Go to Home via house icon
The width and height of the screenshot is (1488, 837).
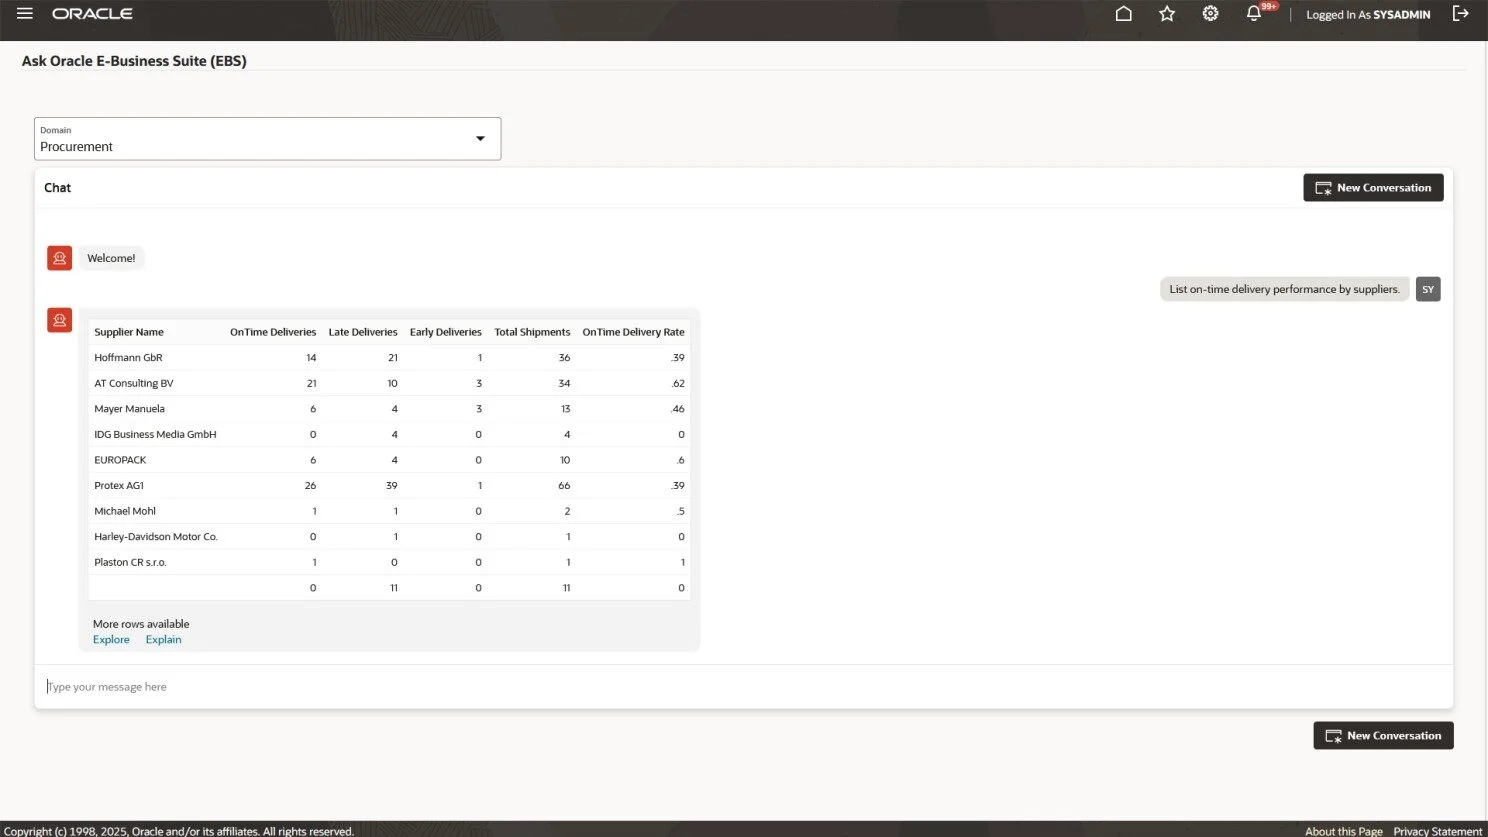coord(1124,14)
